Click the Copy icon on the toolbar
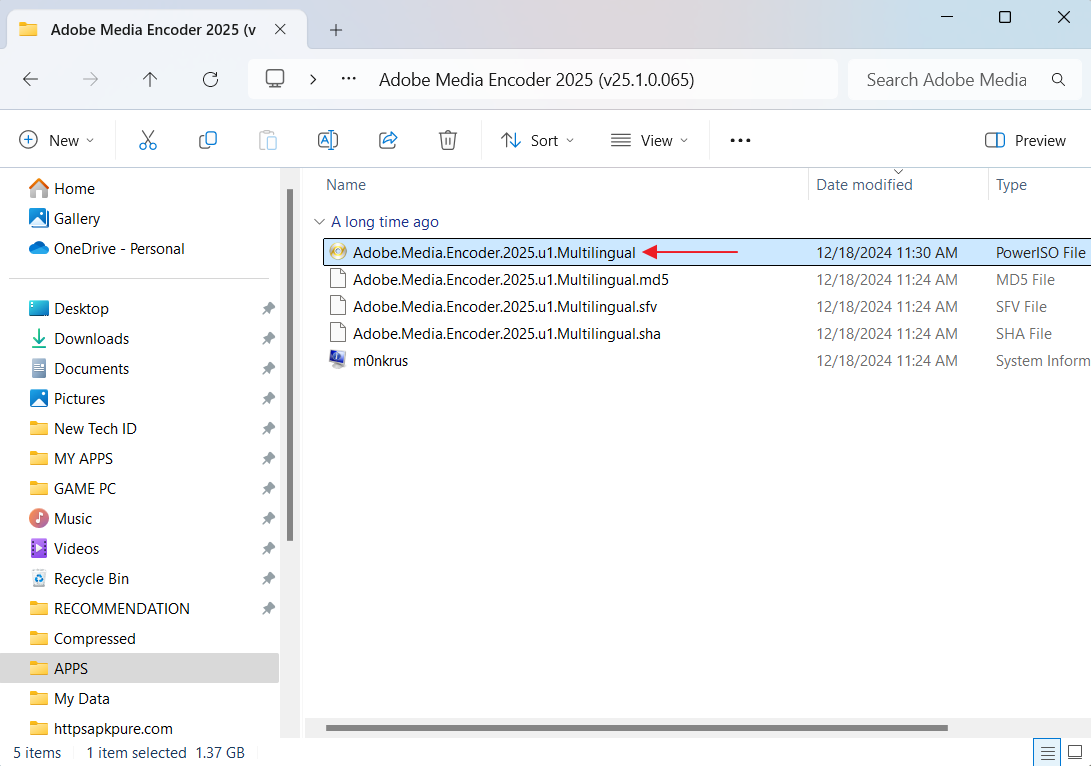Image resolution: width=1091 pixels, height=766 pixels. tap(208, 140)
